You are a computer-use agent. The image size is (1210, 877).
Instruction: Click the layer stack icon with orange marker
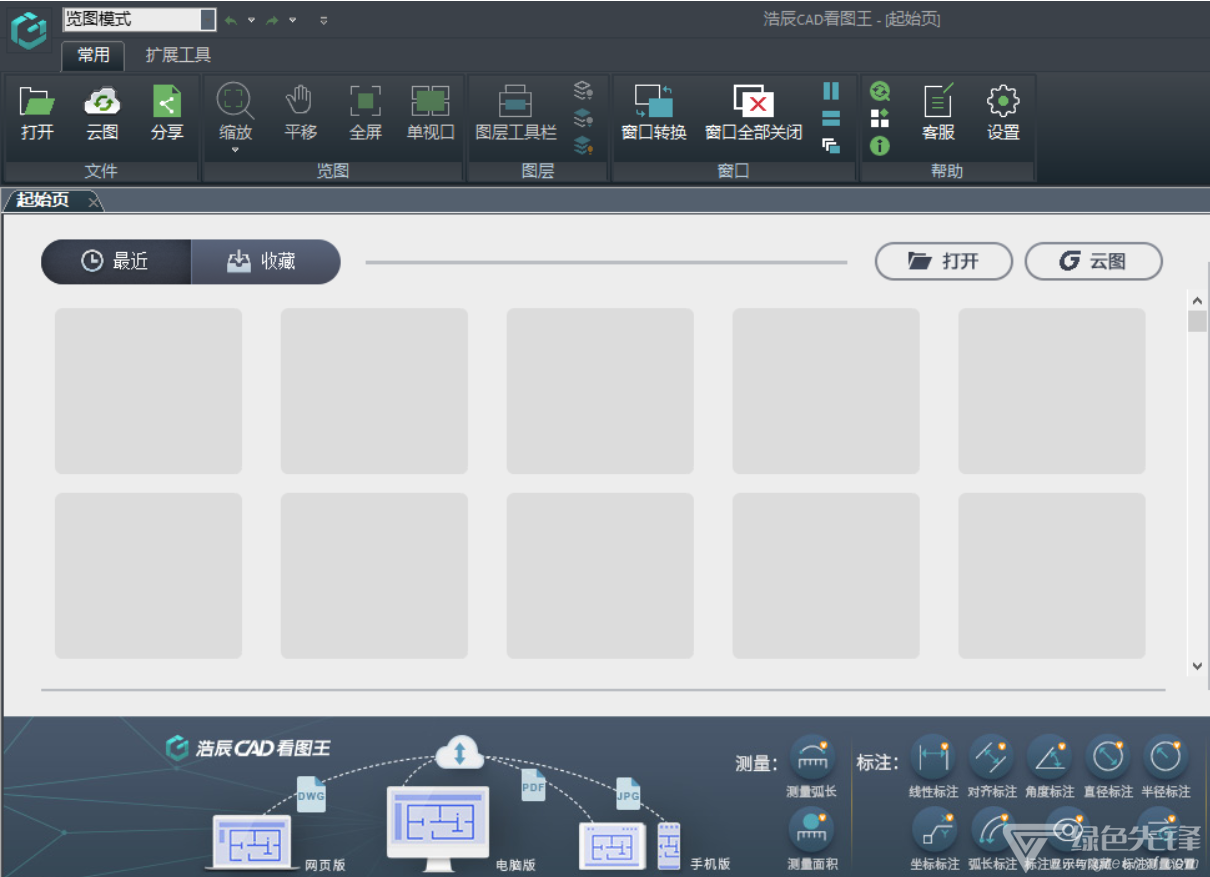583,146
